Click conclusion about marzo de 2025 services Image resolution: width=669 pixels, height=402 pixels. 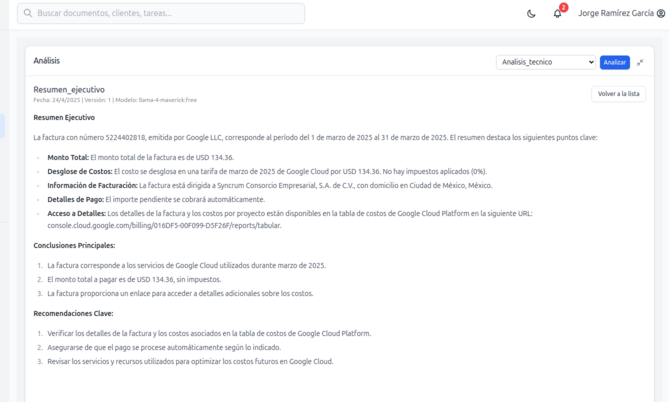[x=186, y=265]
